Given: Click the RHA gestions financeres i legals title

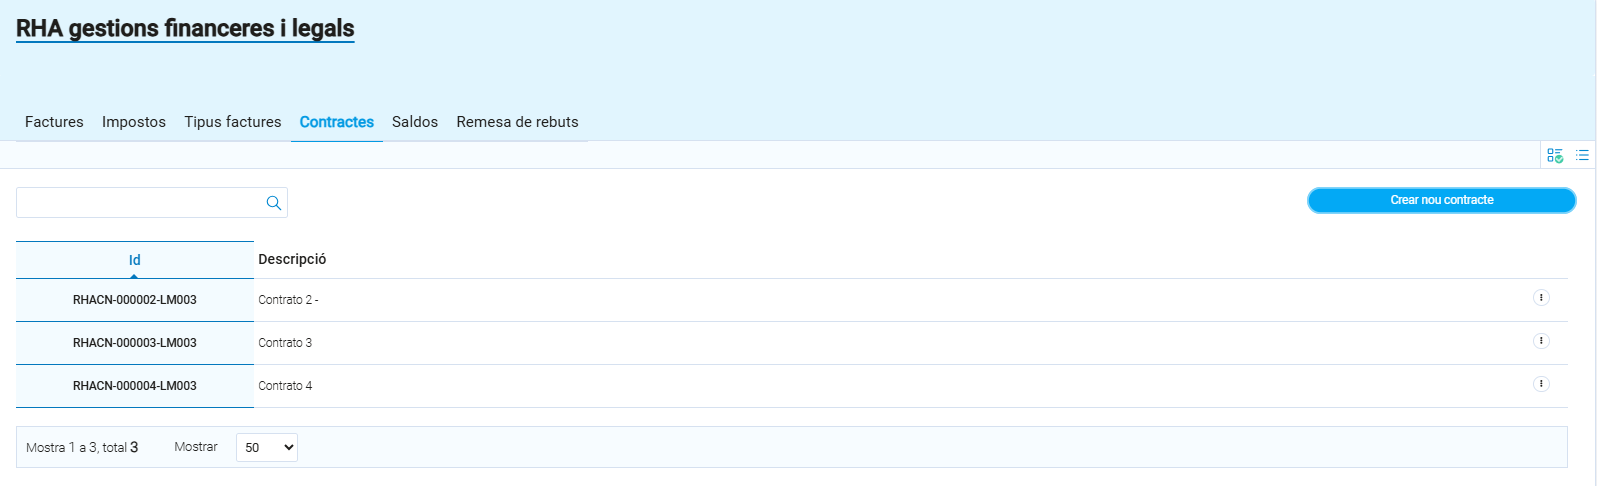Looking at the screenshot, I should tap(185, 29).
